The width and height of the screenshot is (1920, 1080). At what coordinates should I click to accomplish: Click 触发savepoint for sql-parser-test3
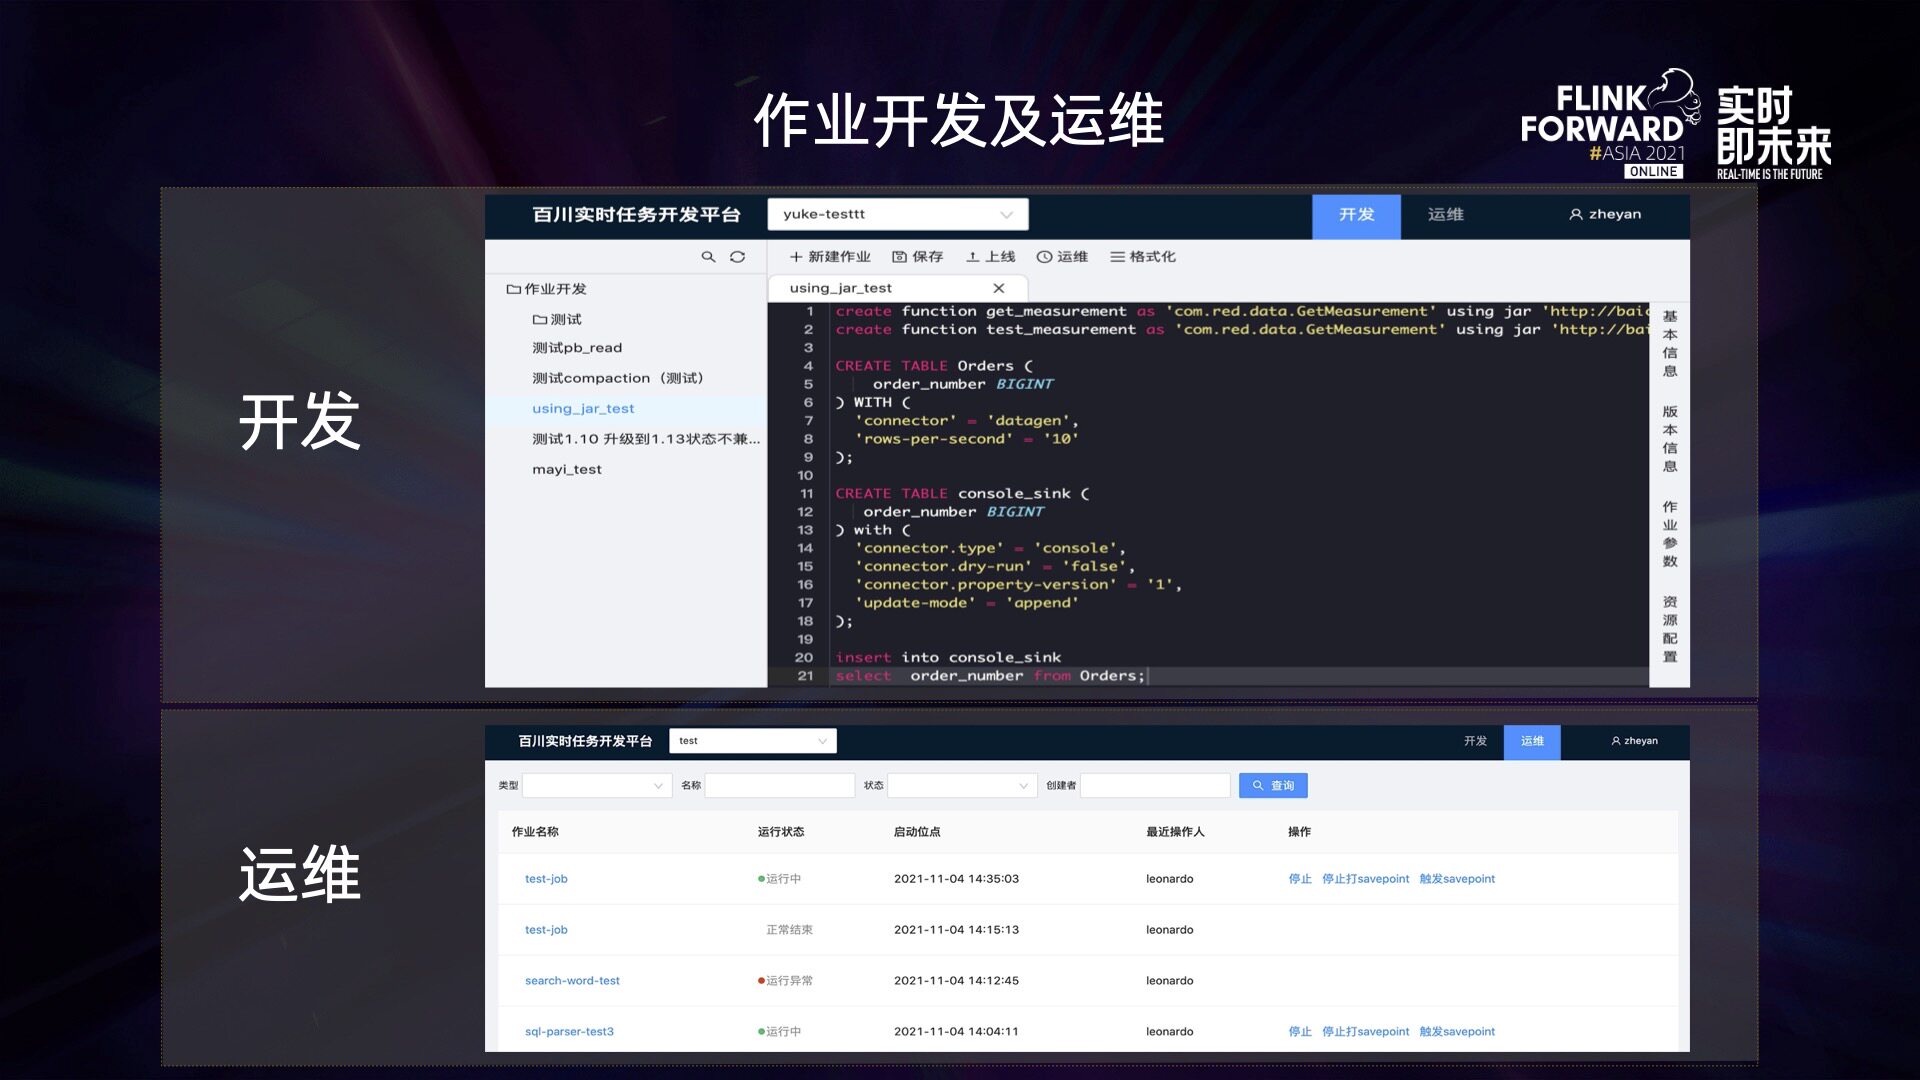pyautogui.click(x=1457, y=1032)
